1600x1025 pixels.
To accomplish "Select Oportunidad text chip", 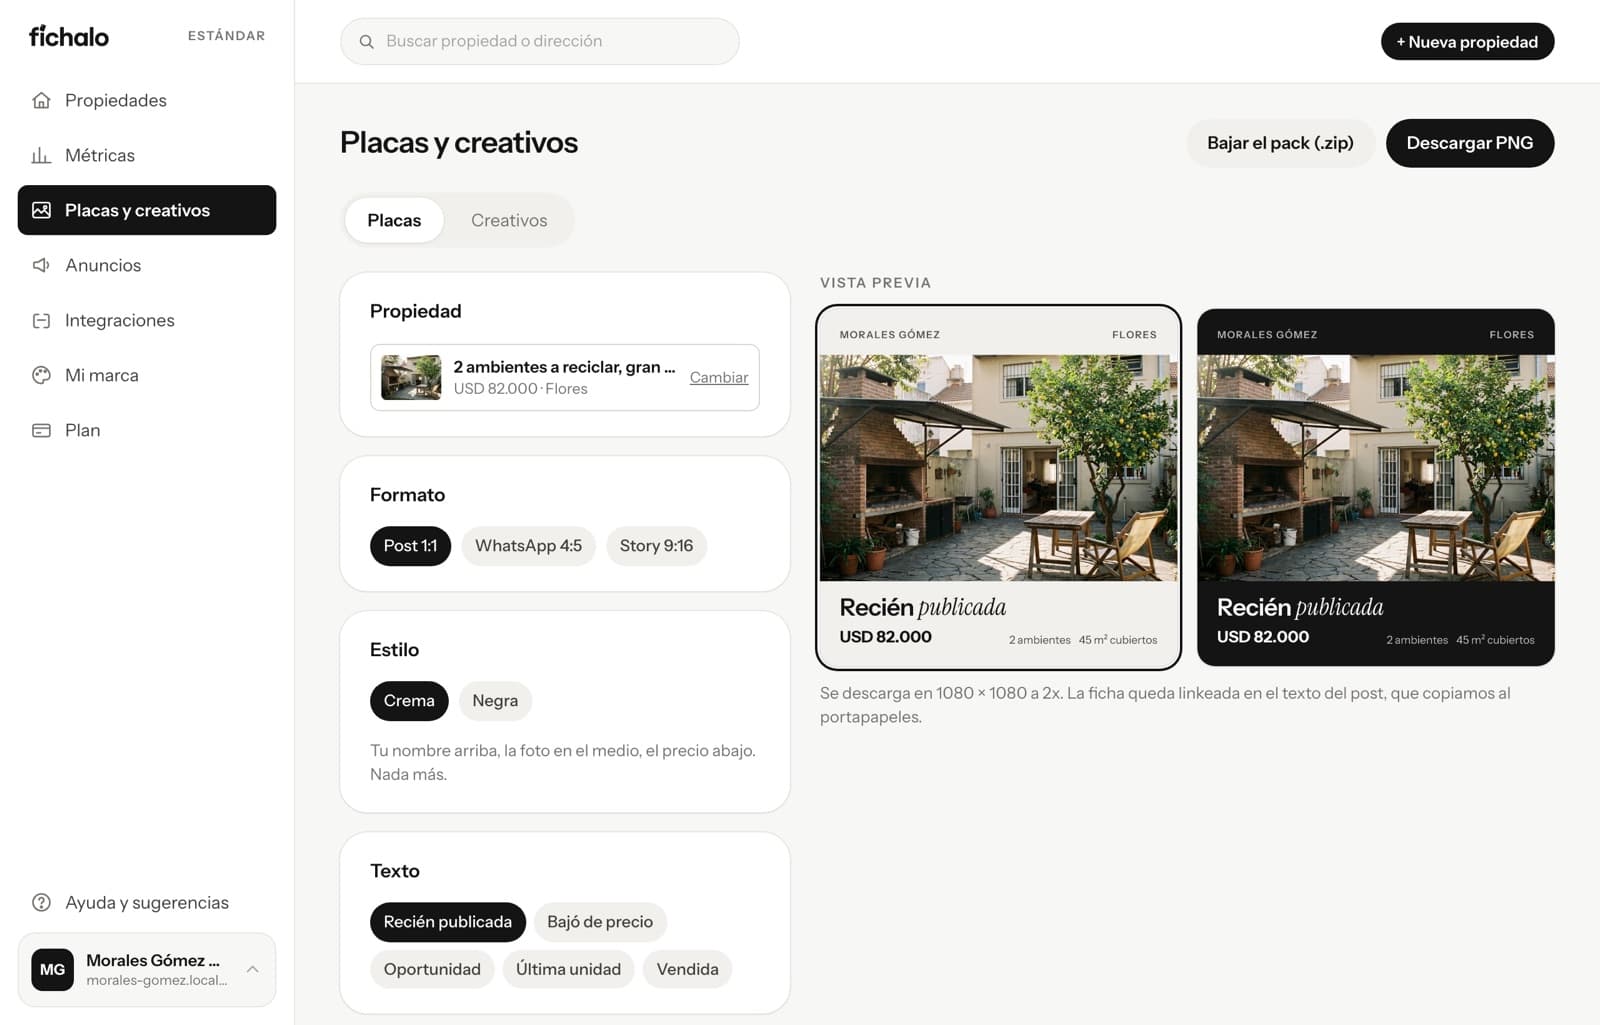I will coord(432,969).
